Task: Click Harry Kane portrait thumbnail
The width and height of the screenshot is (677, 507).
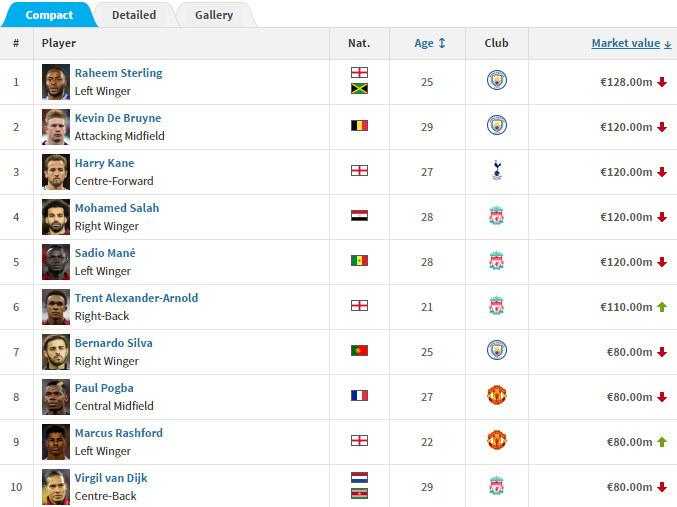Action: coord(56,172)
